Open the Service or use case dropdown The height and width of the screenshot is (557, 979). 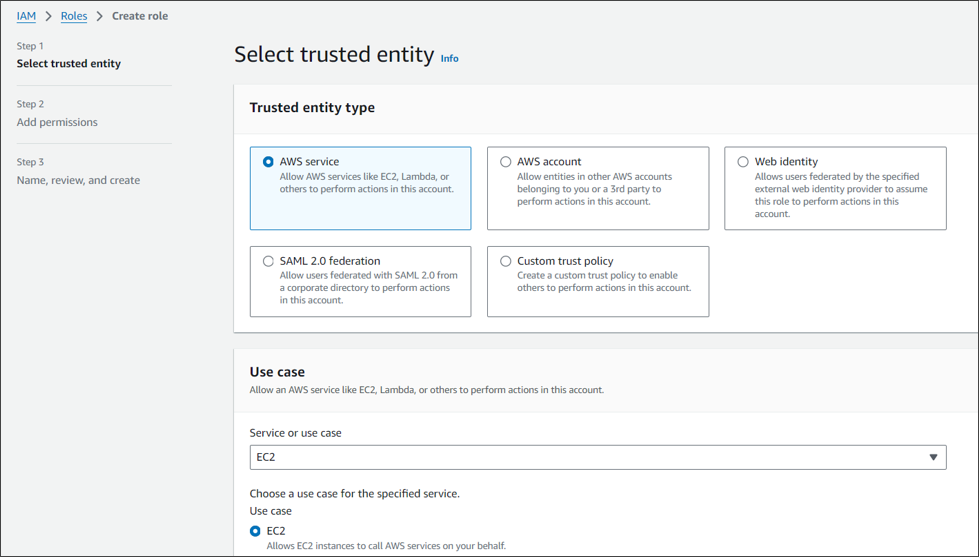click(x=597, y=457)
